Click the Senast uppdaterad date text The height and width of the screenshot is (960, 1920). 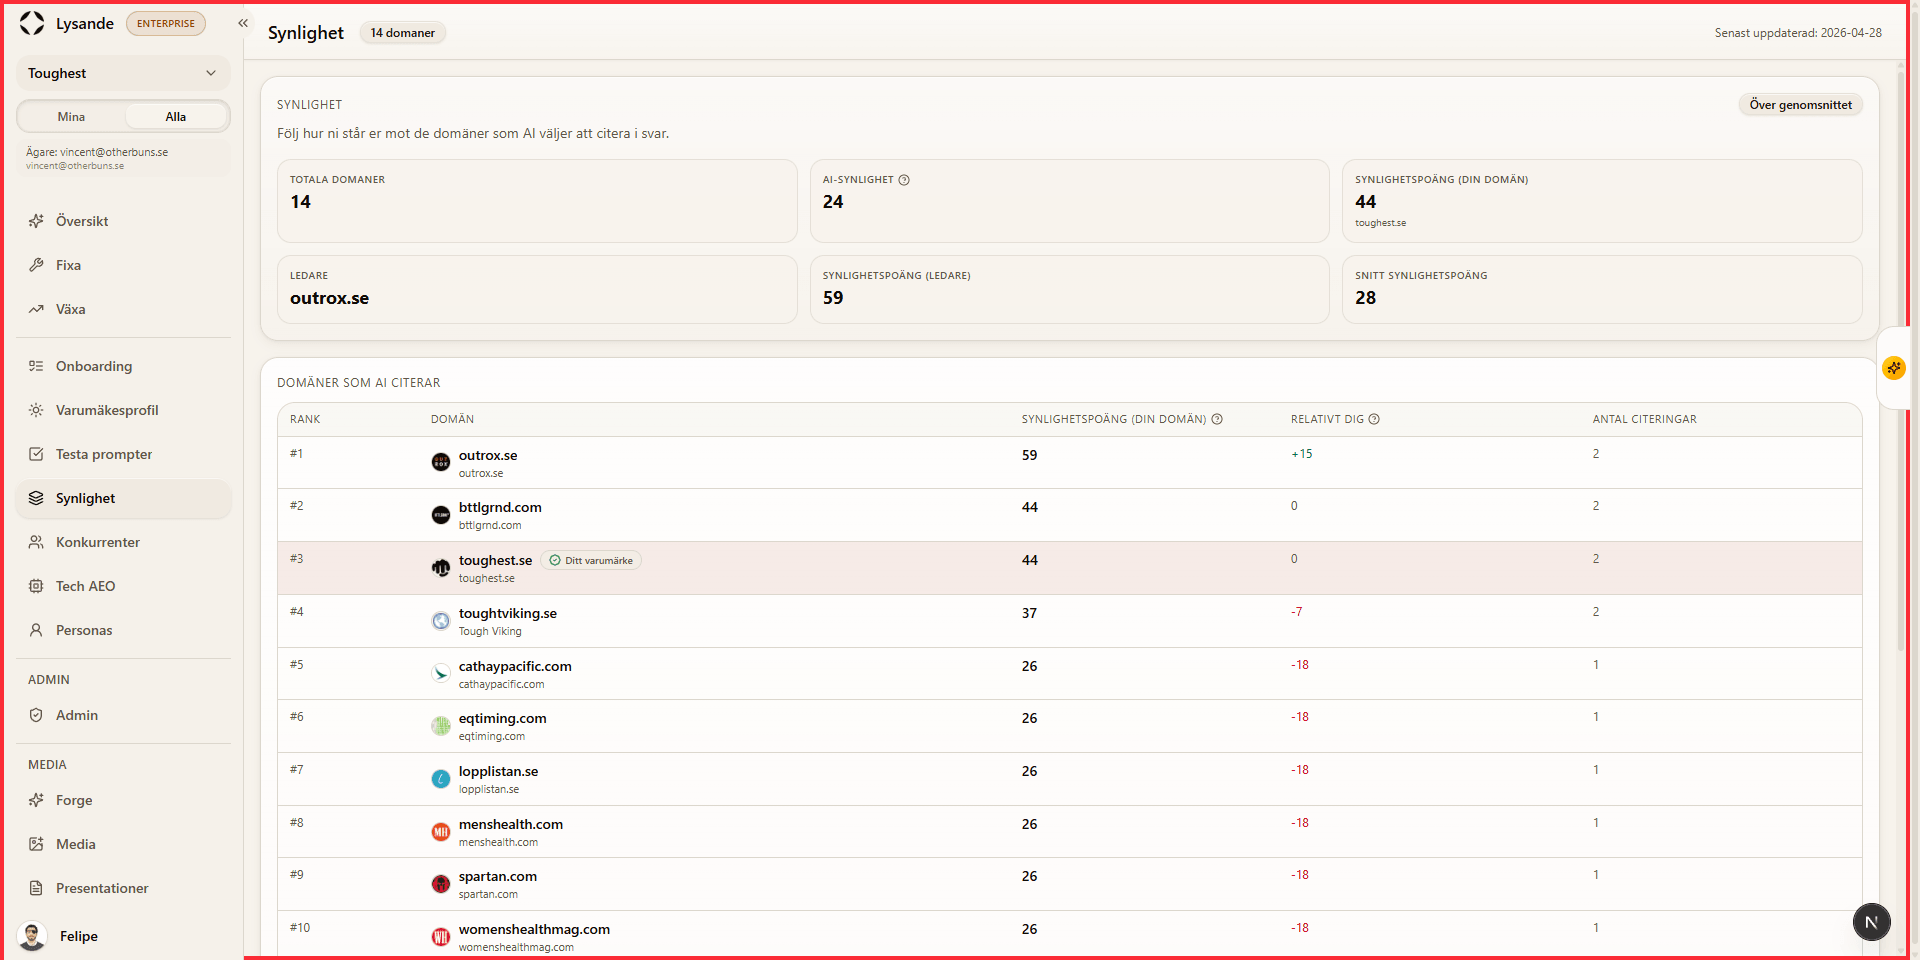1798,33
